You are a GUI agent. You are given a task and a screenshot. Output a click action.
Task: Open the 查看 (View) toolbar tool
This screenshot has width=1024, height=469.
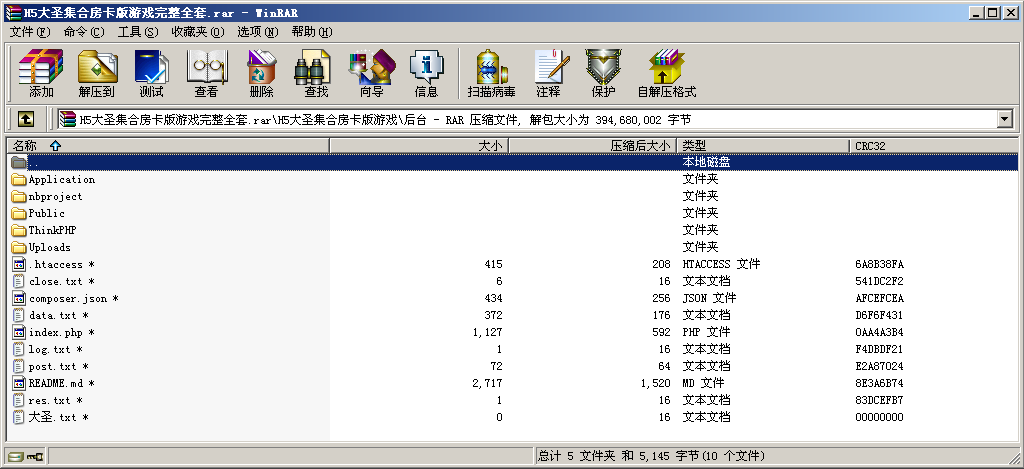[x=206, y=73]
